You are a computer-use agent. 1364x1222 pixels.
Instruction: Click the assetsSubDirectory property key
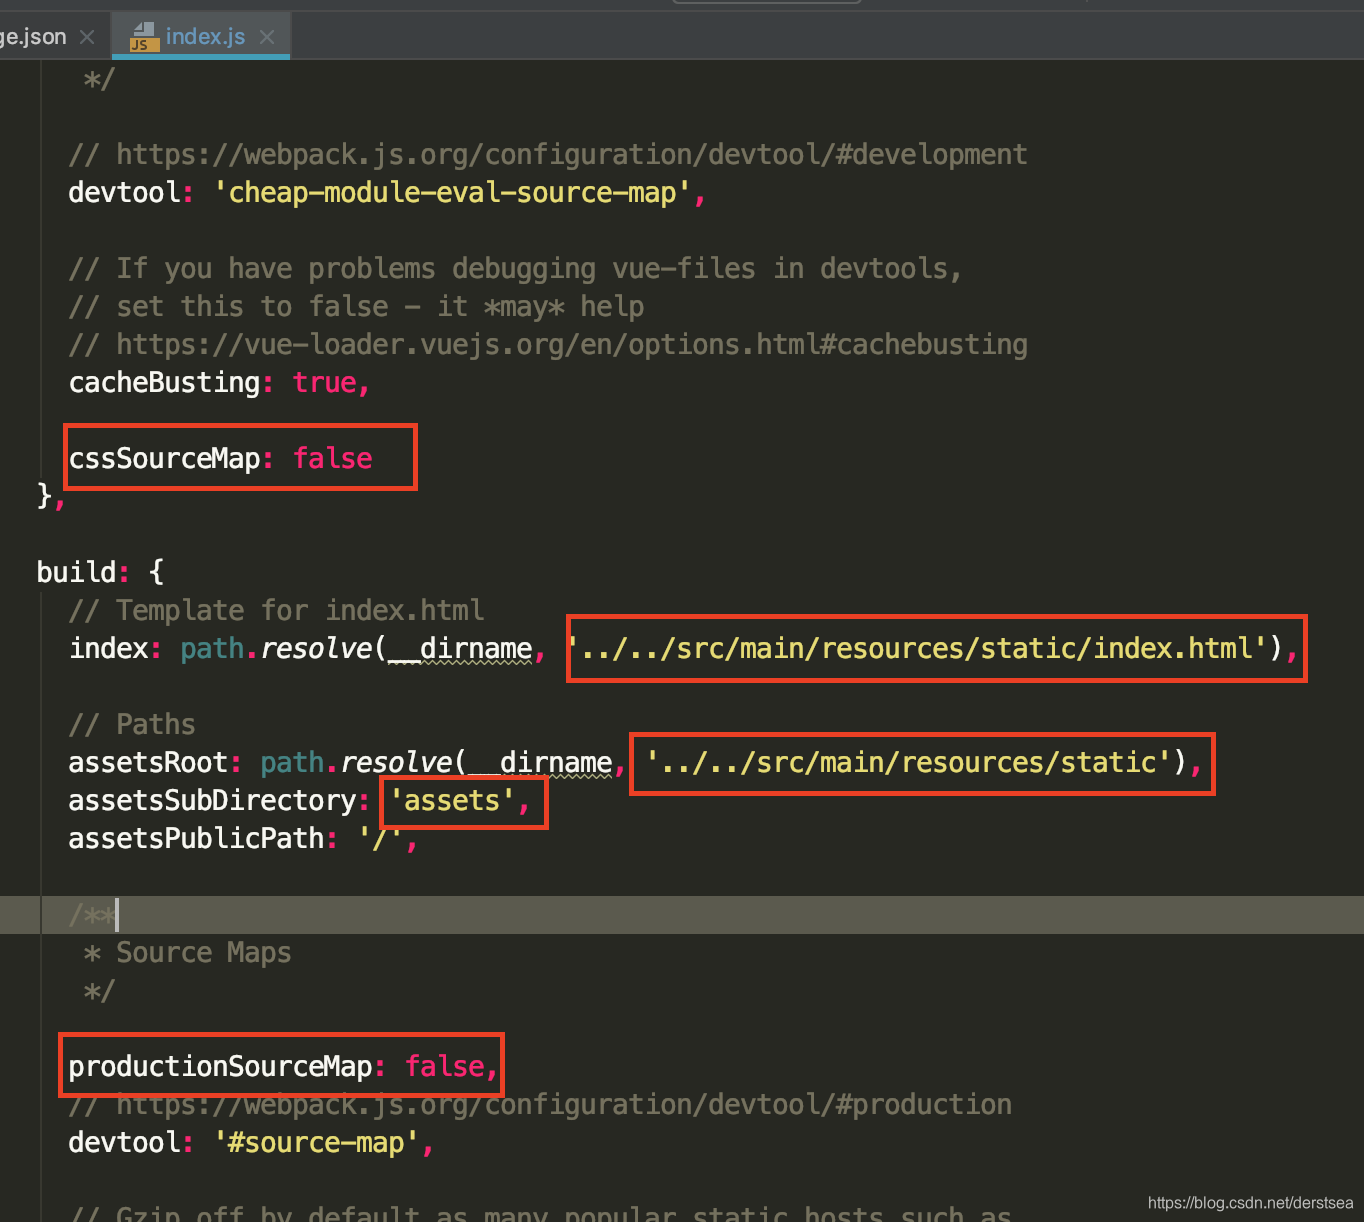pos(212,800)
